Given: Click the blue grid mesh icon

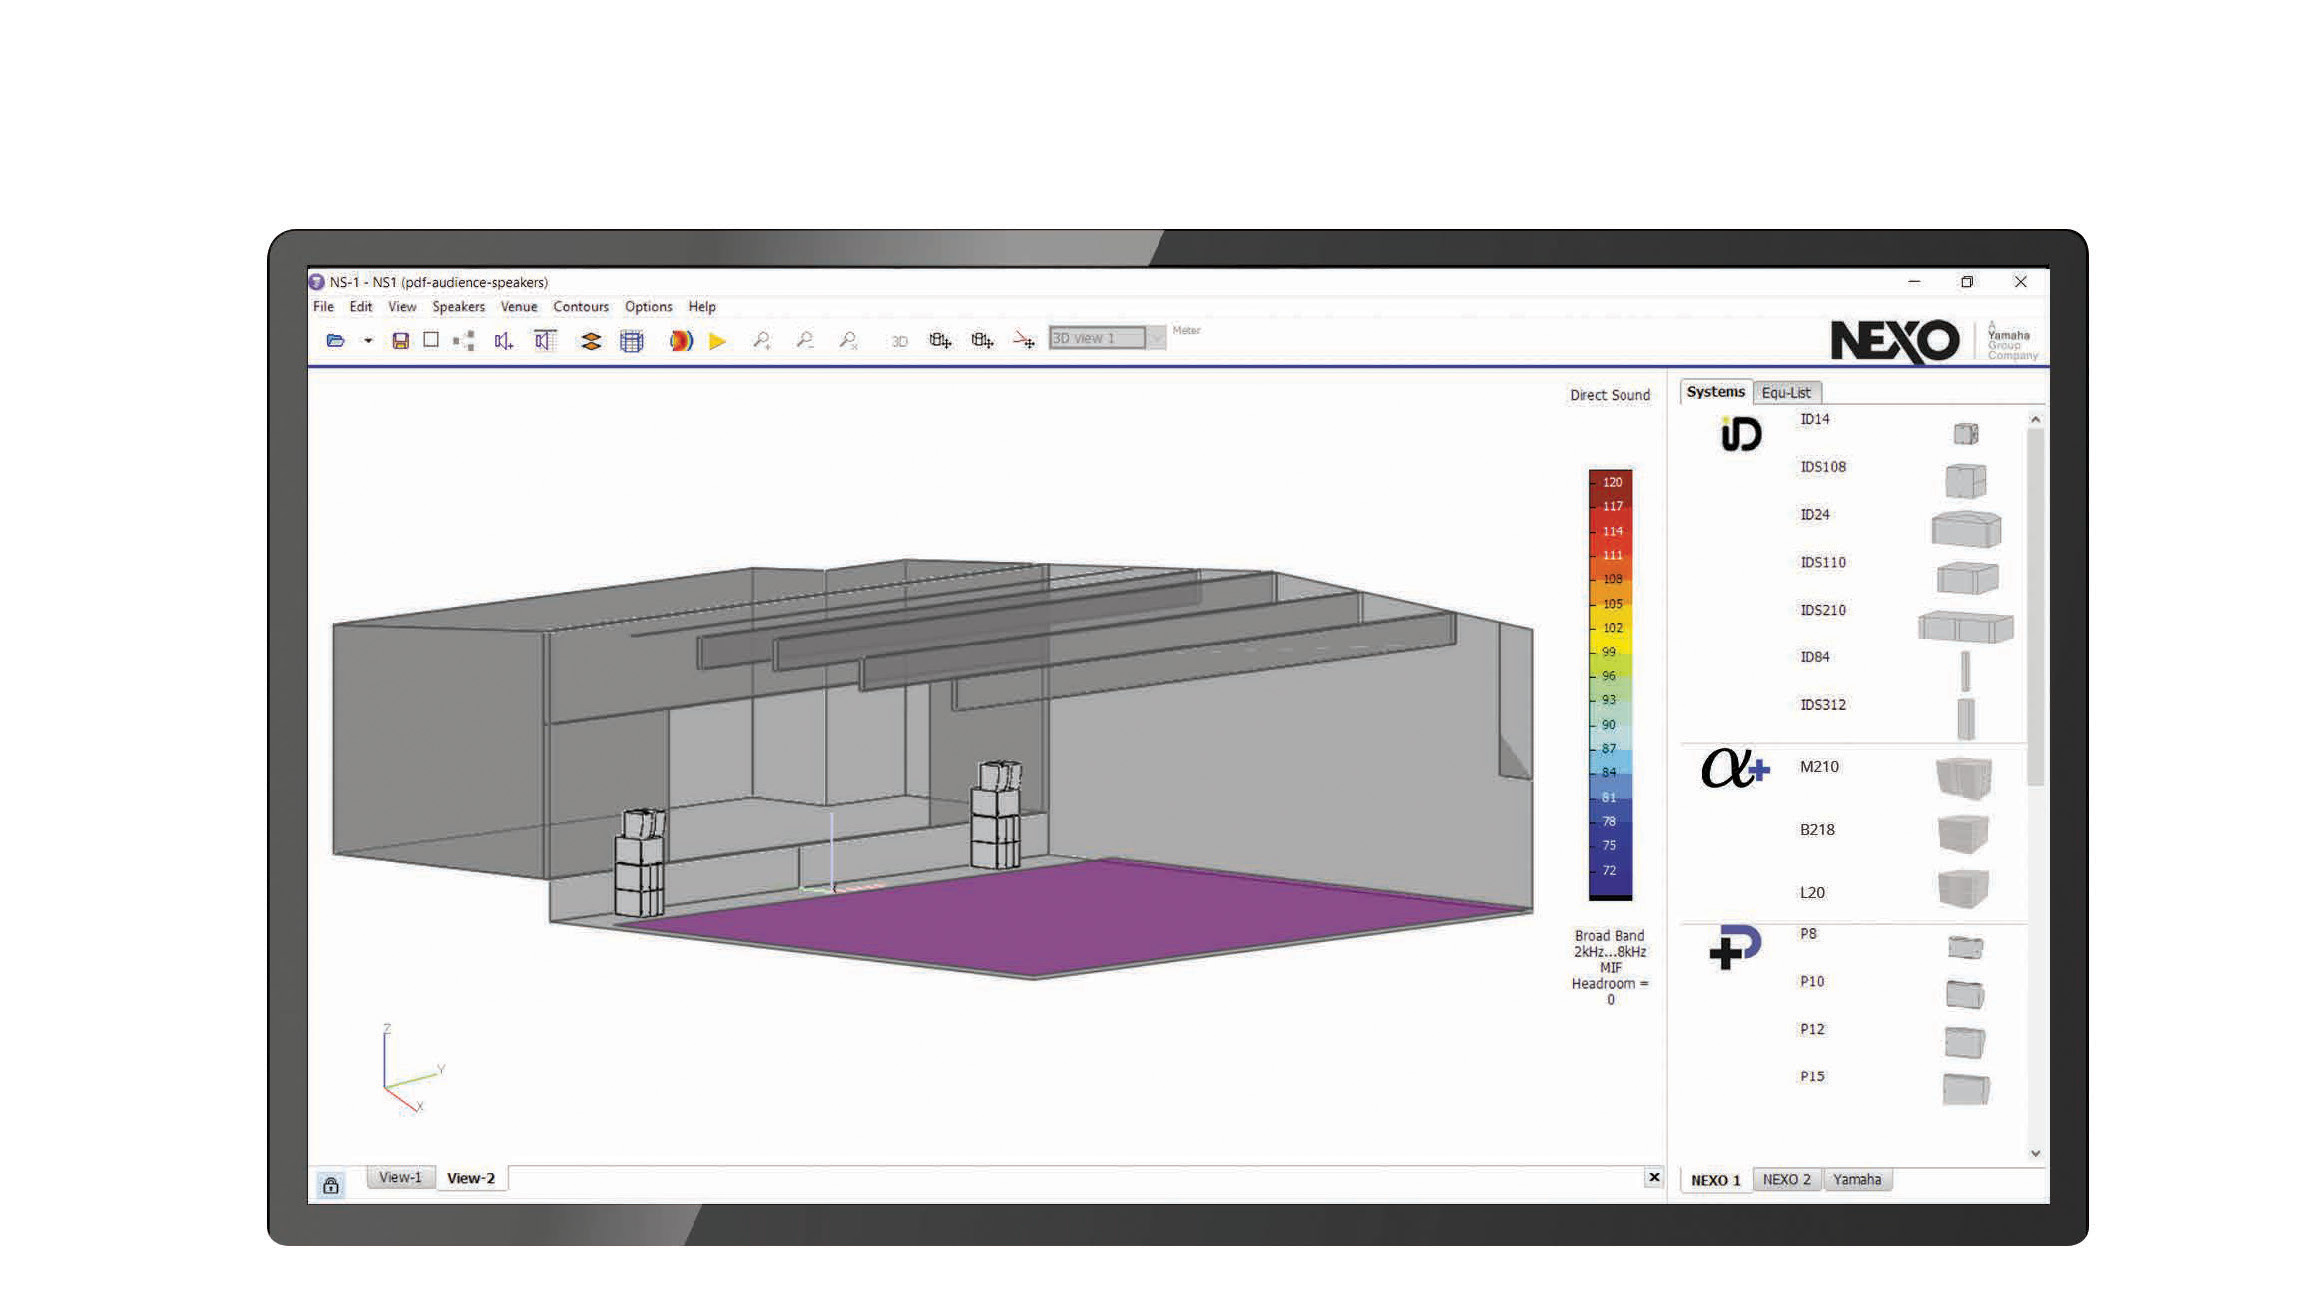Looking at the screenshot, I should [x=632, y=341].
